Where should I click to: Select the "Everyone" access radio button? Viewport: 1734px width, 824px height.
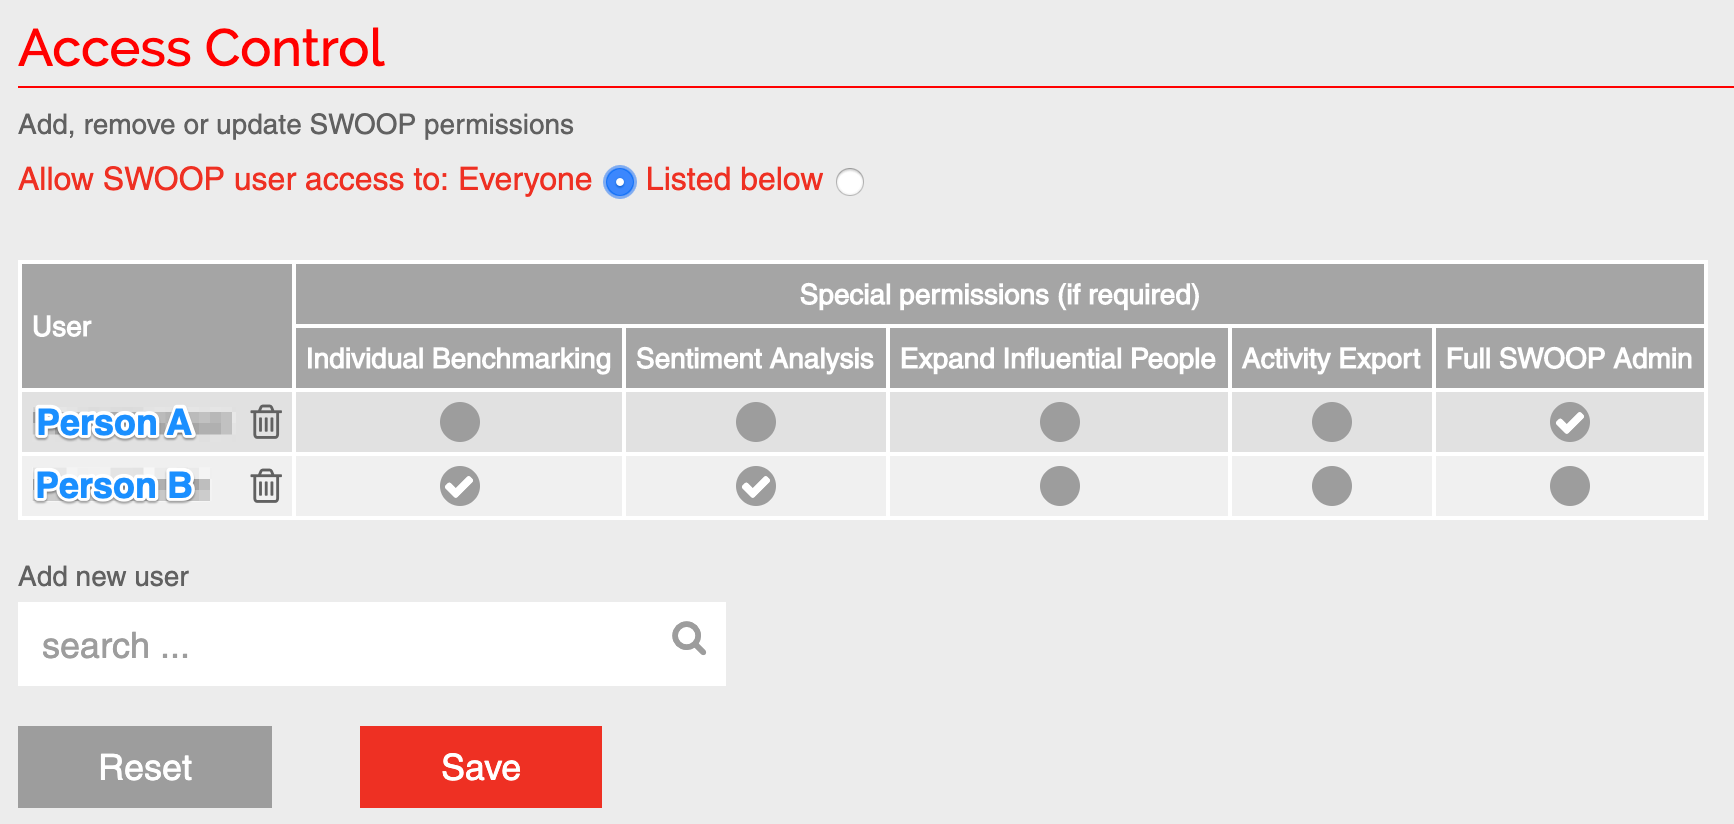619,182
